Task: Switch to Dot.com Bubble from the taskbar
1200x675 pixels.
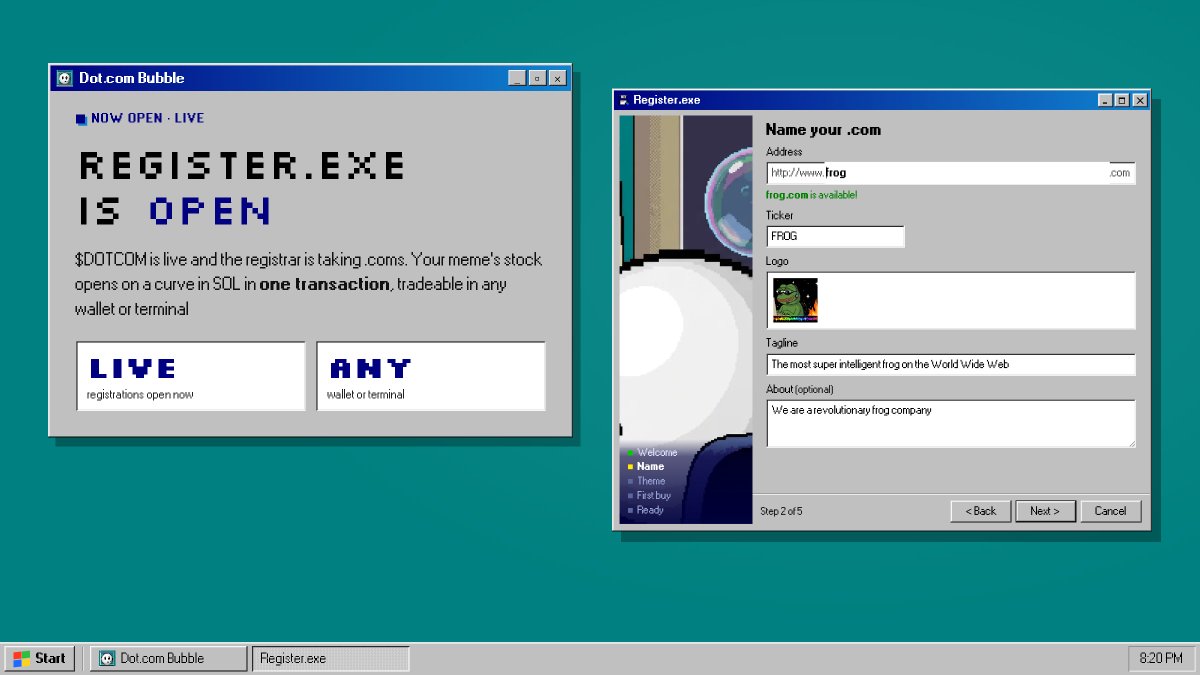Action: [169, 658]
